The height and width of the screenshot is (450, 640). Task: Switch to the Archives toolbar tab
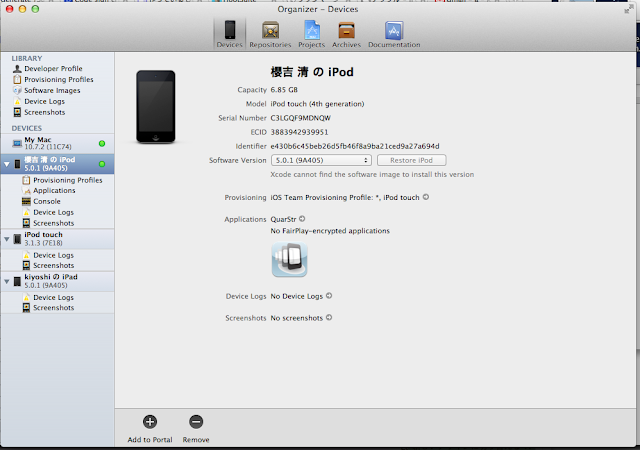[346, 34]
